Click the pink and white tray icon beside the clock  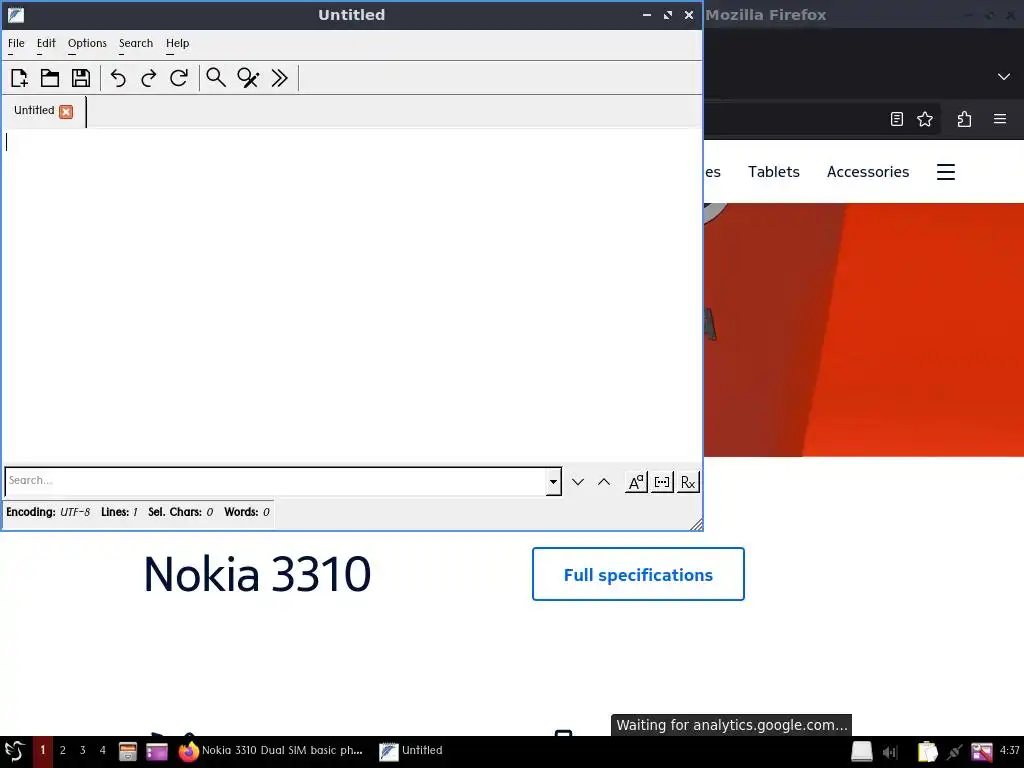[x=982, y=752]
